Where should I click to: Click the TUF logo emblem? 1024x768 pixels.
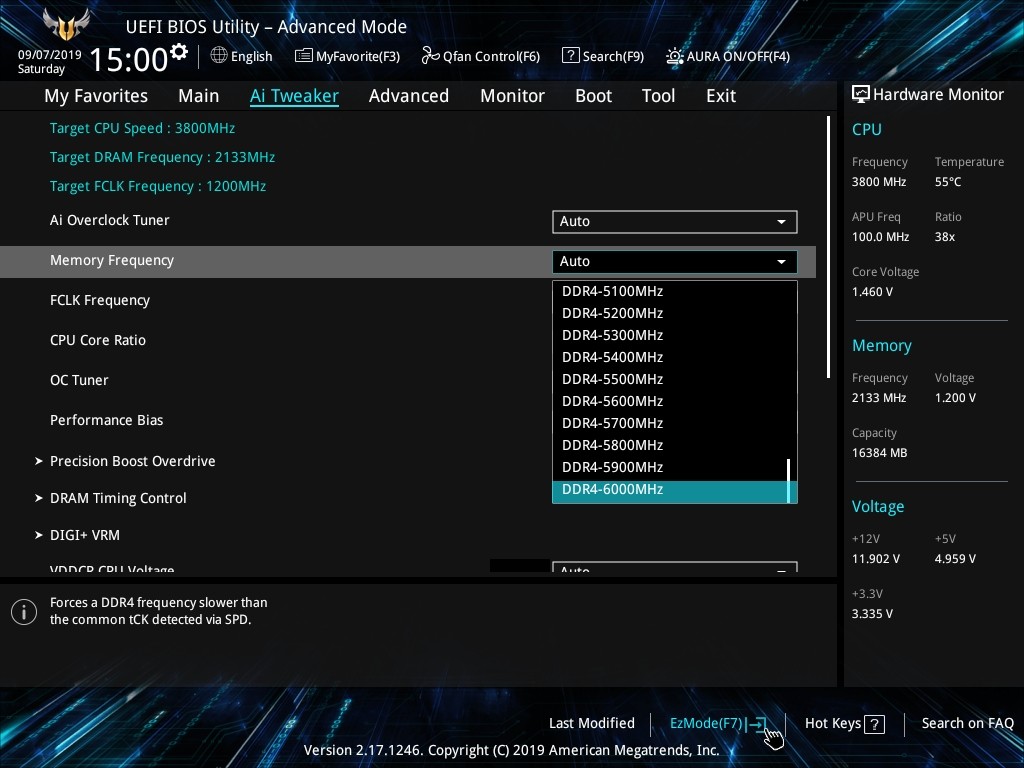tap(66, 25)
